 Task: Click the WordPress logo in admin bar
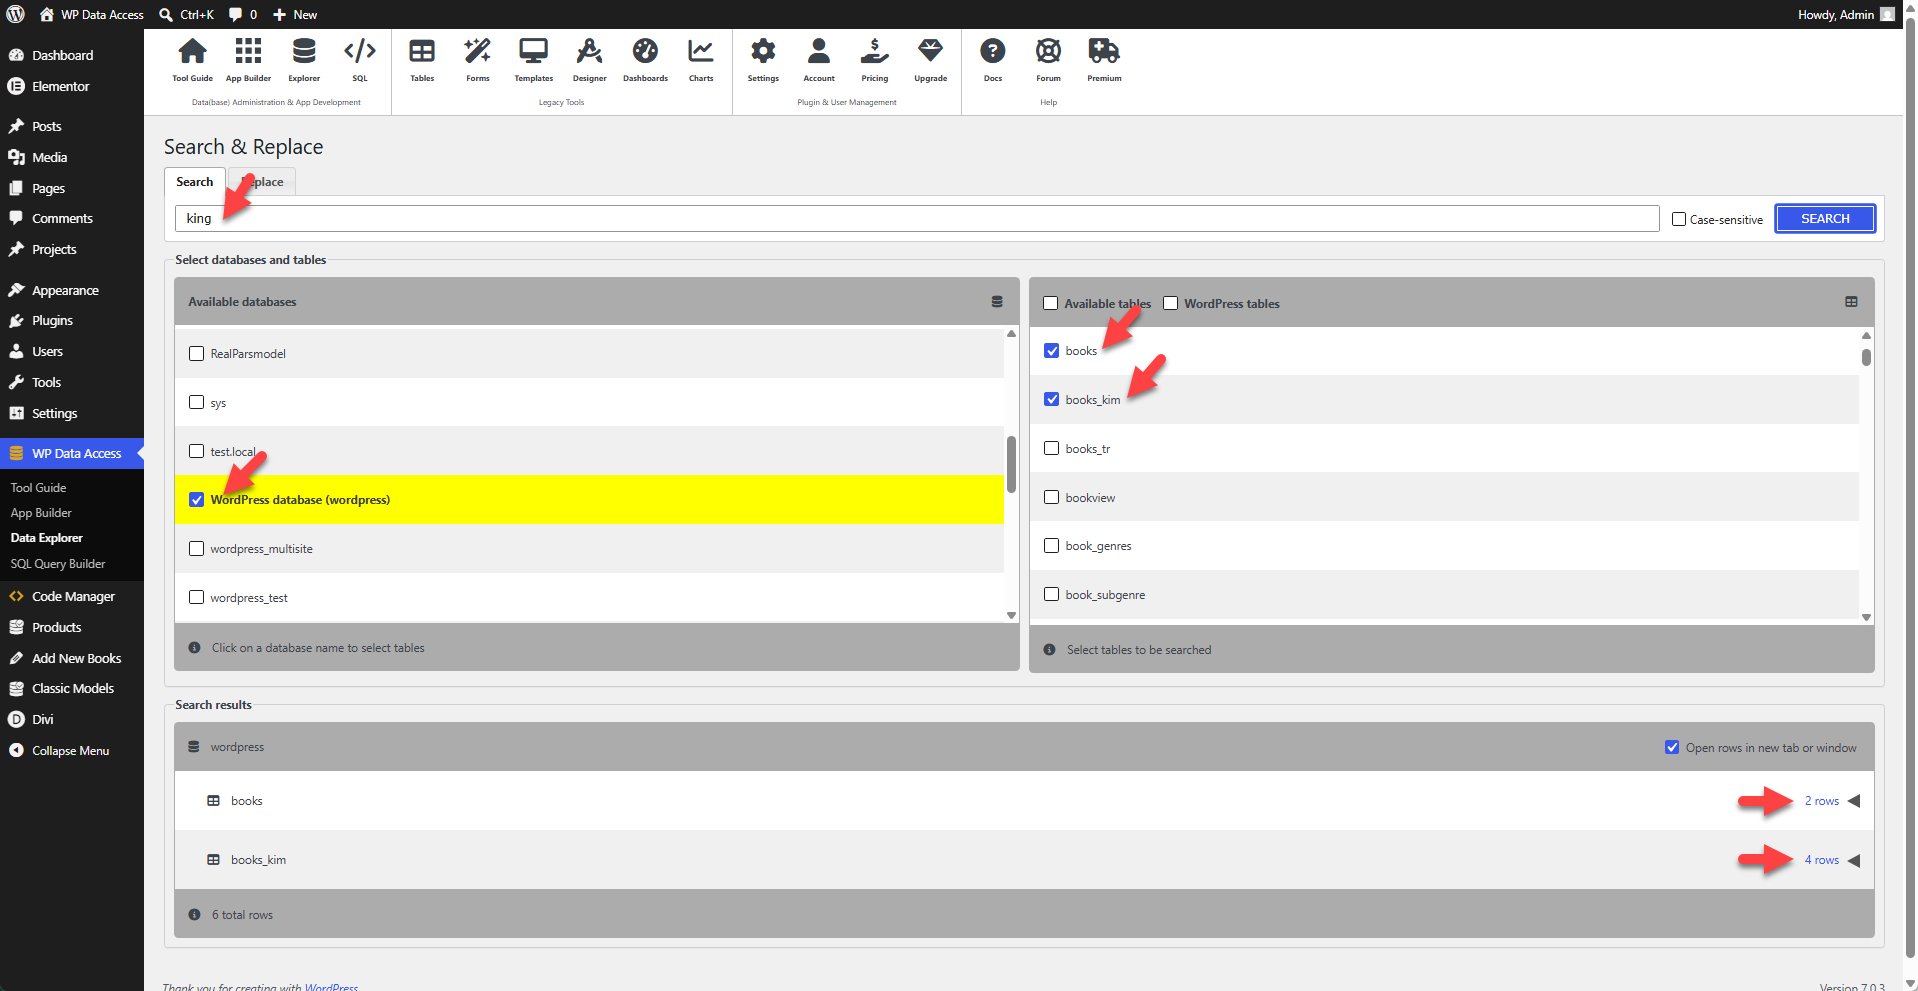click(x=16, y=14)
